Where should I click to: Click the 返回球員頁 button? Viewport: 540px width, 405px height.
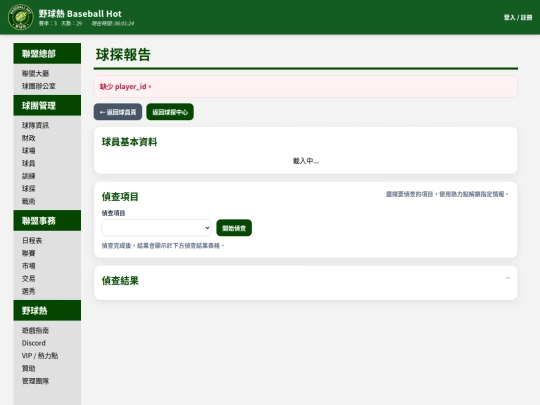118,112
